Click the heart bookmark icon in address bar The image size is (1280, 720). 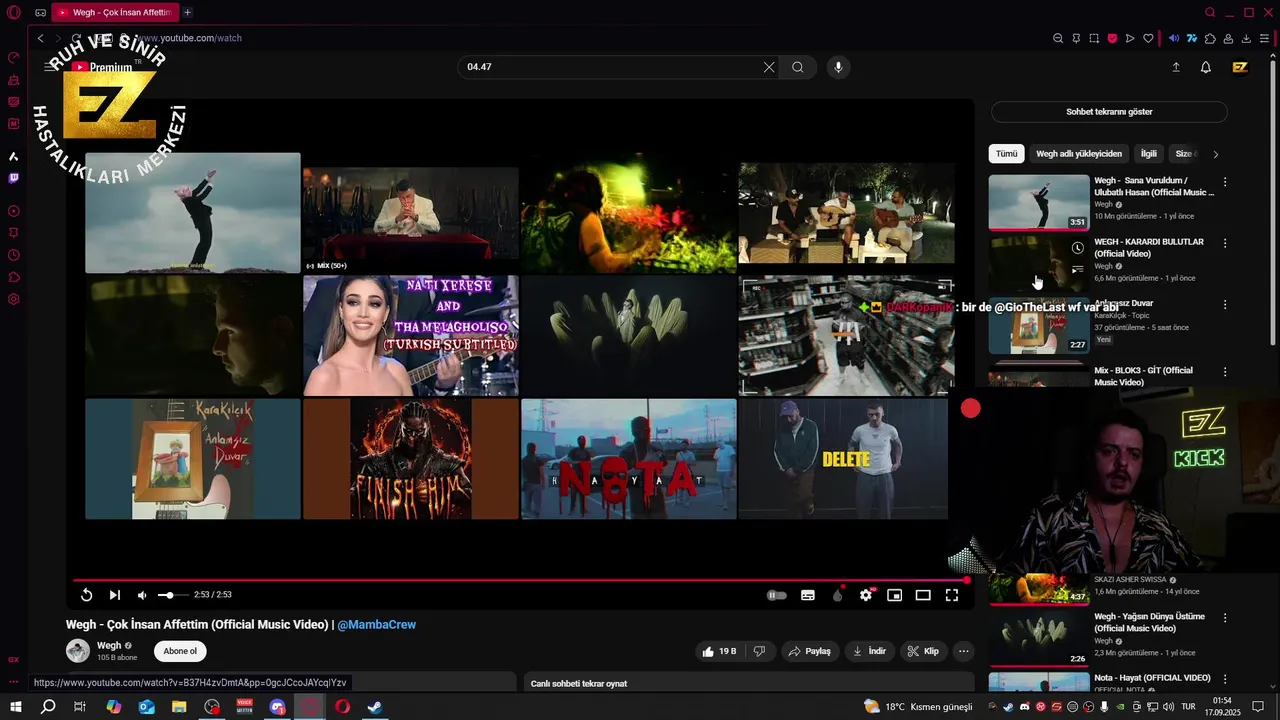(1148, 38)
